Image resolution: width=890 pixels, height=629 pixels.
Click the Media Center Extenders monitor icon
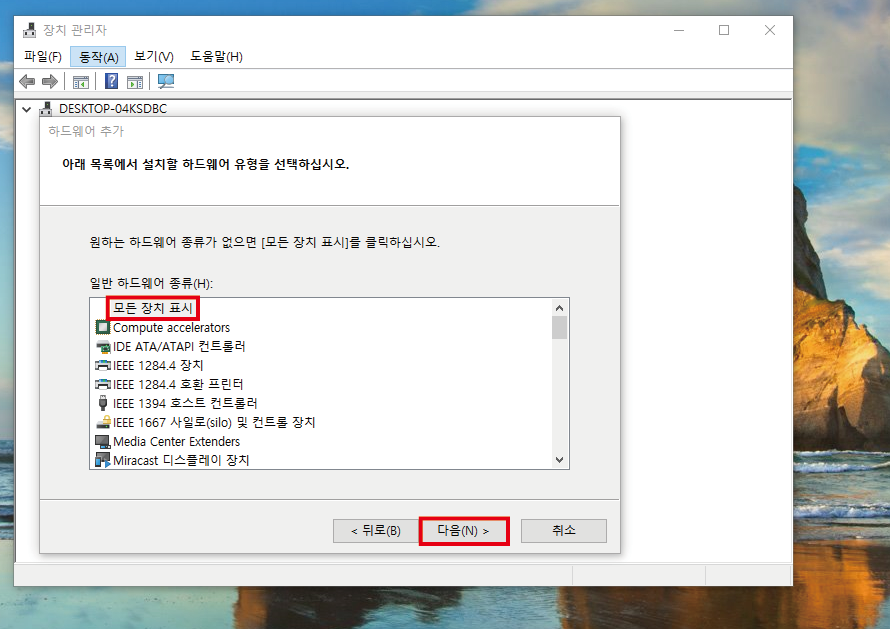(103, 441)
